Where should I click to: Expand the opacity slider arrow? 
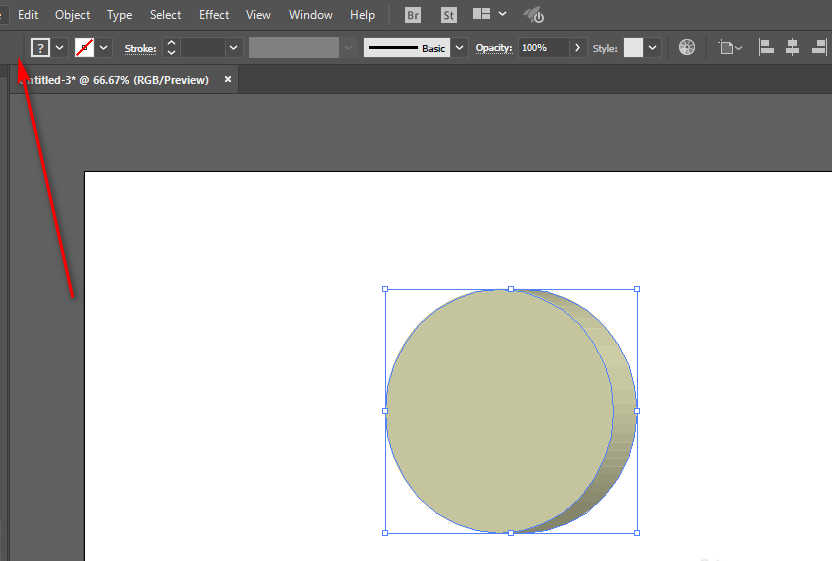[x=577, y=48]
